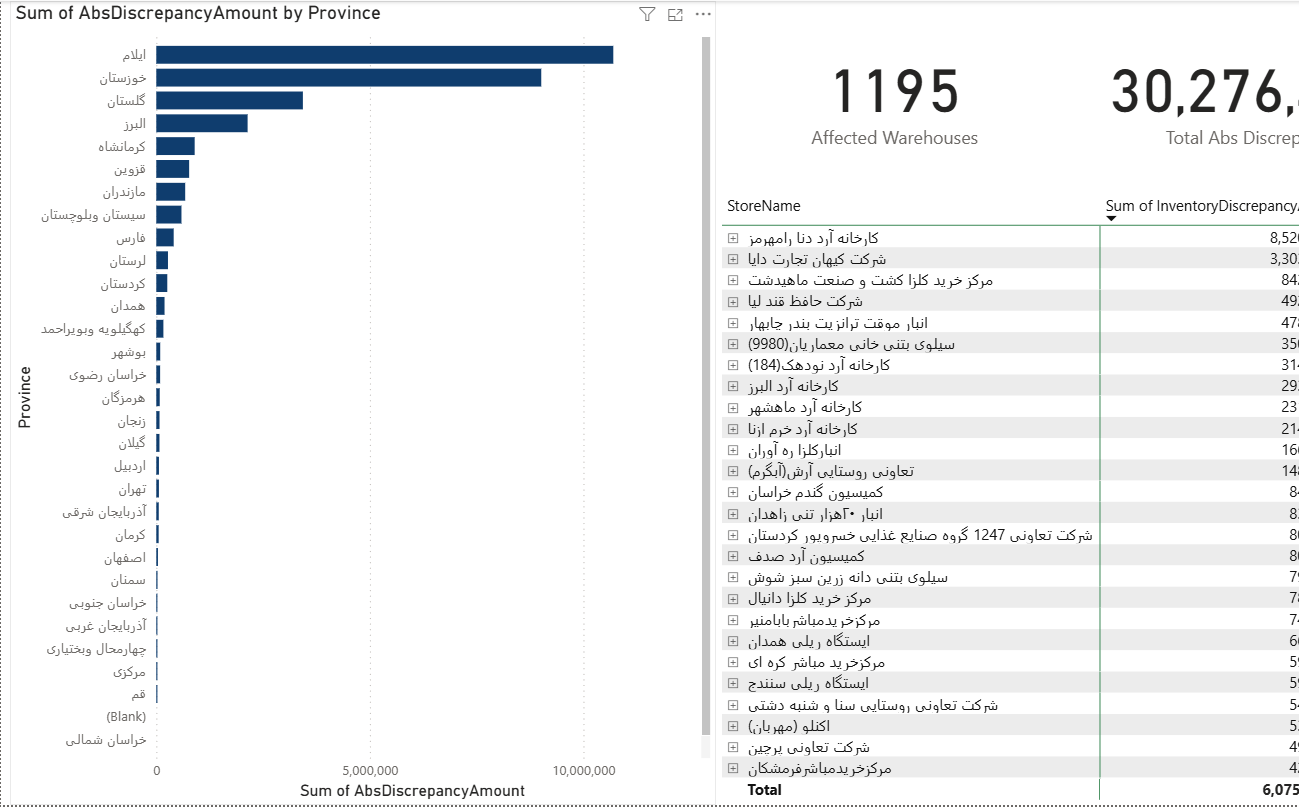The width and height of the screenshot is (1299, 812).
Task: Open the filter icon on the Province chart
Action: click(x=646, y=15)
